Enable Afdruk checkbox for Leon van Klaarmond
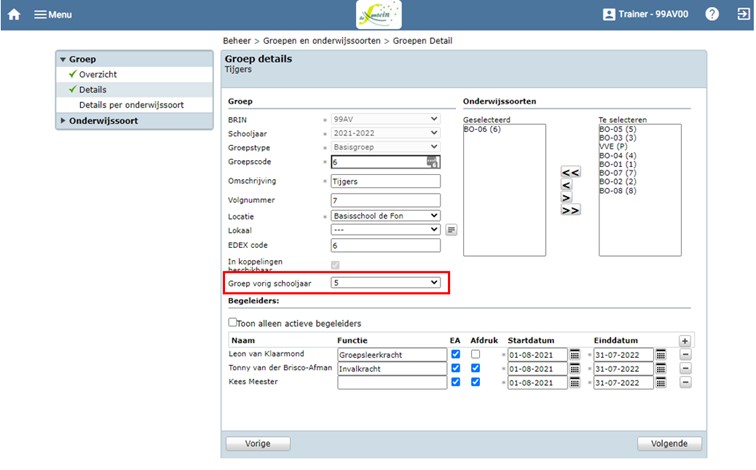The width and height of the screenshot is (756, 470). point(475,354)
